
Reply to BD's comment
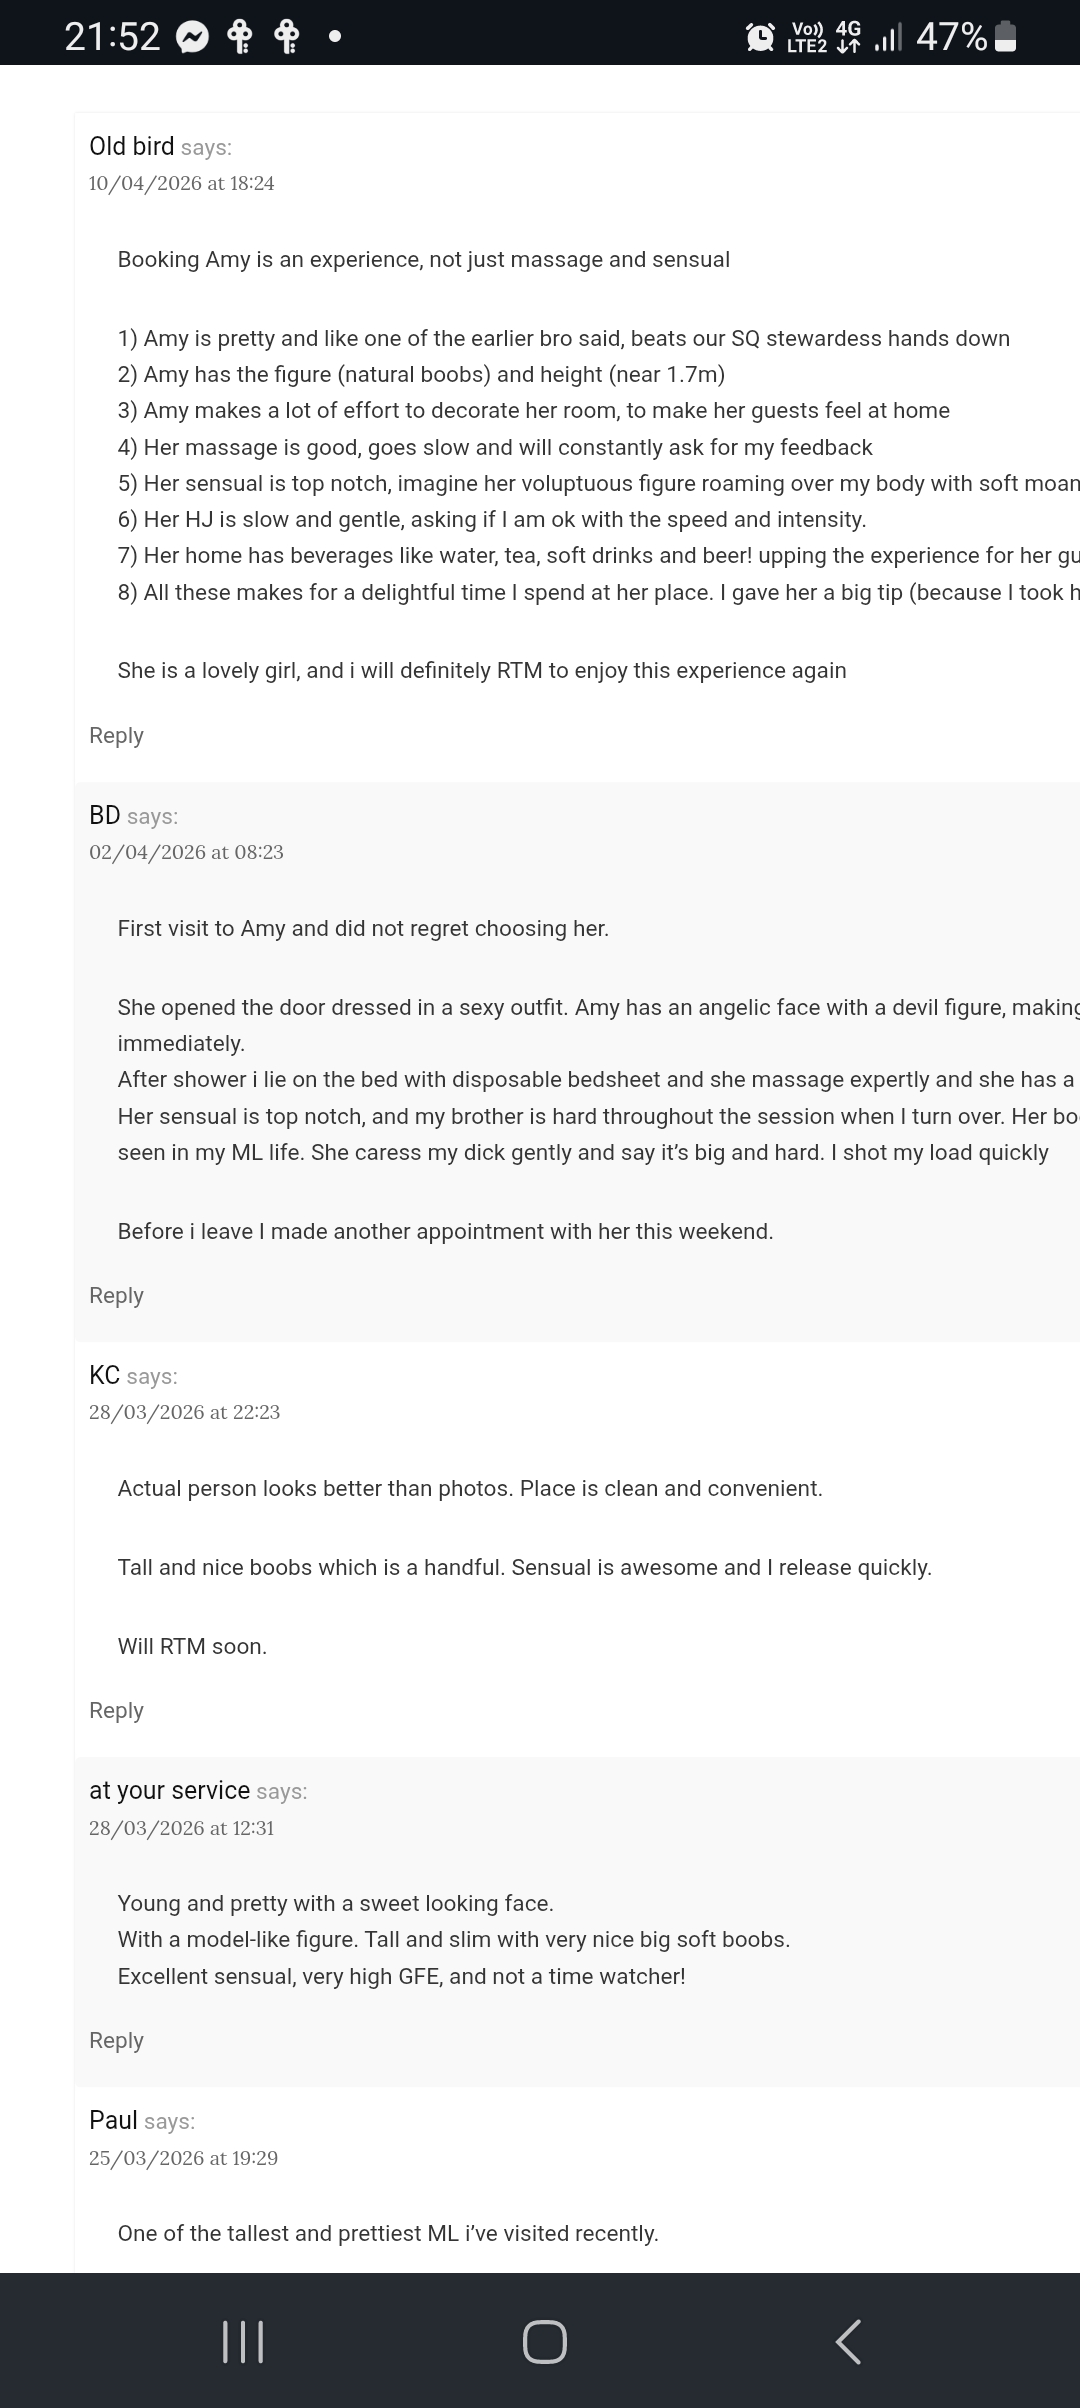coord(116,1295)
